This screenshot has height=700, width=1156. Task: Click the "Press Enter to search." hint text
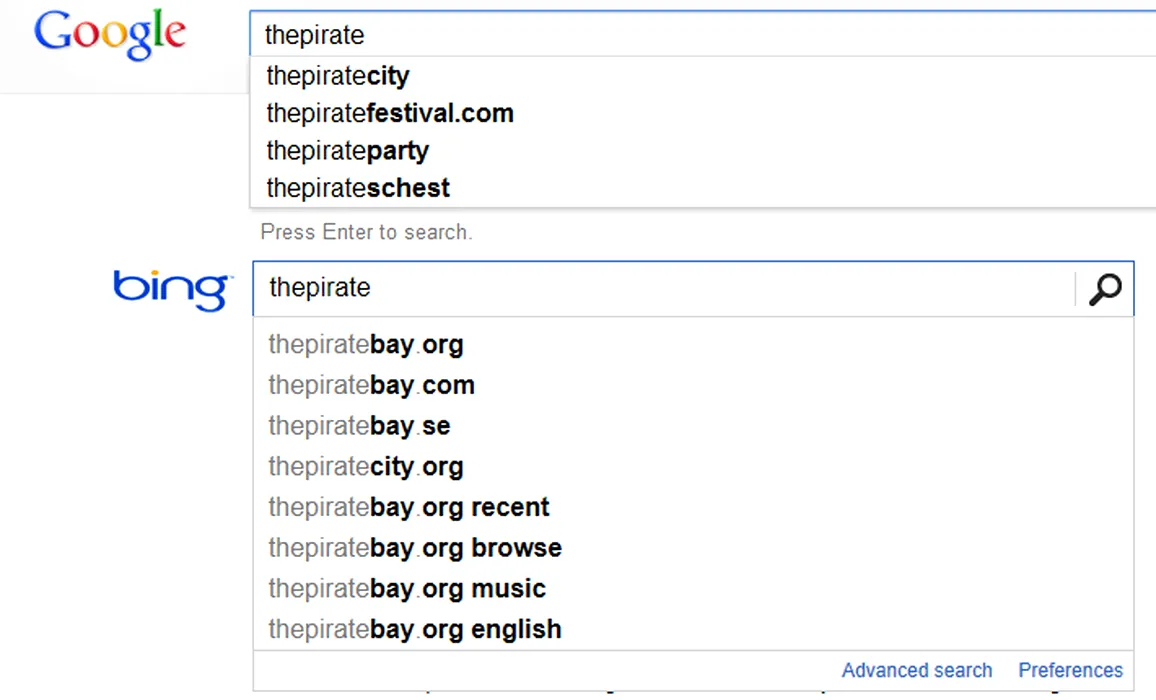click(366, 232)
